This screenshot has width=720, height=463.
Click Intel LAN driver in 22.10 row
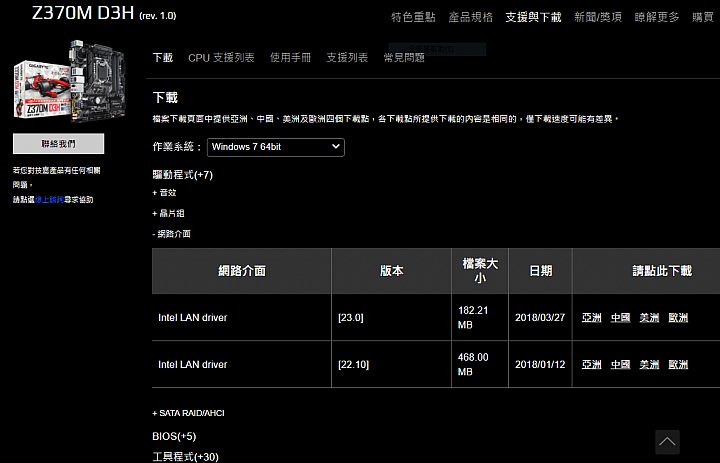193,365
